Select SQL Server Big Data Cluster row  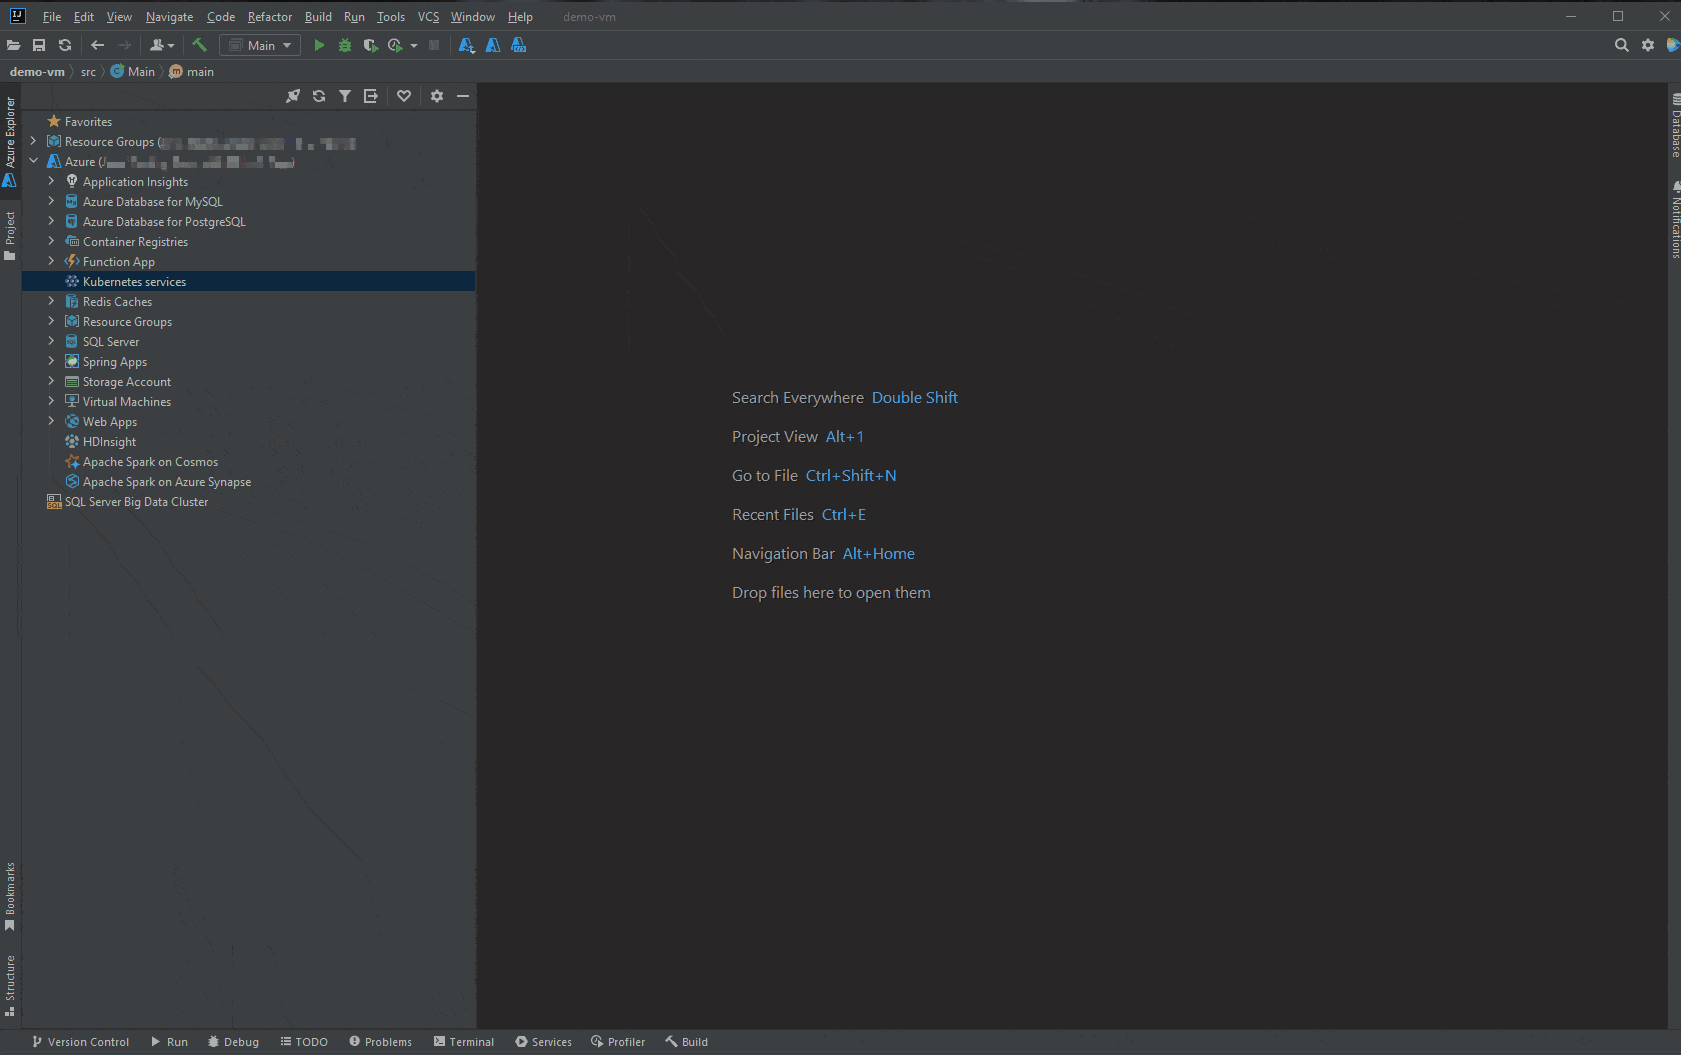coord(249,501)
